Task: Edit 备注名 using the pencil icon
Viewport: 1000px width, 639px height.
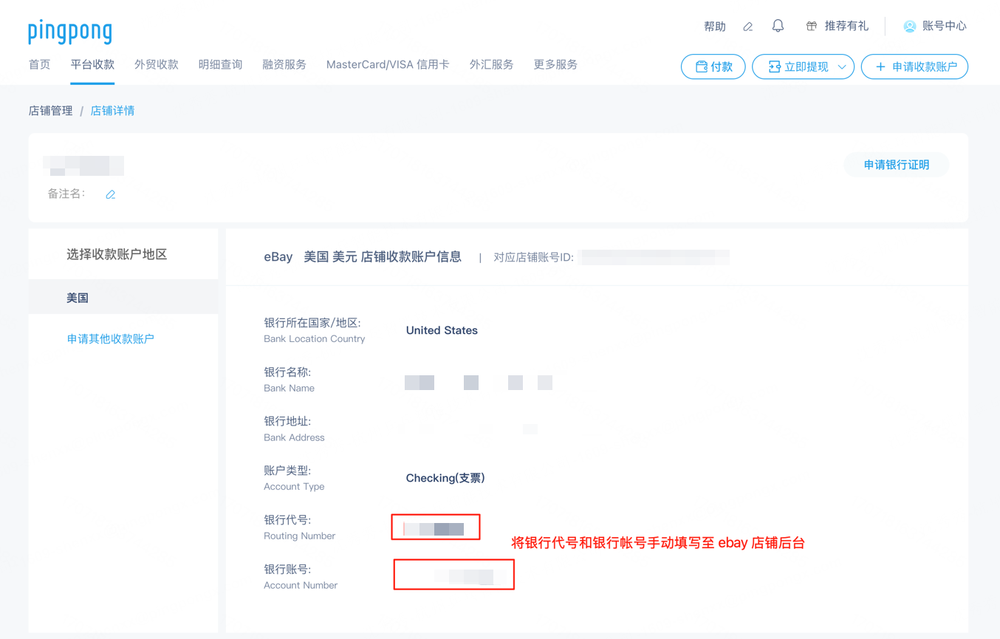Action: point(110,194)
